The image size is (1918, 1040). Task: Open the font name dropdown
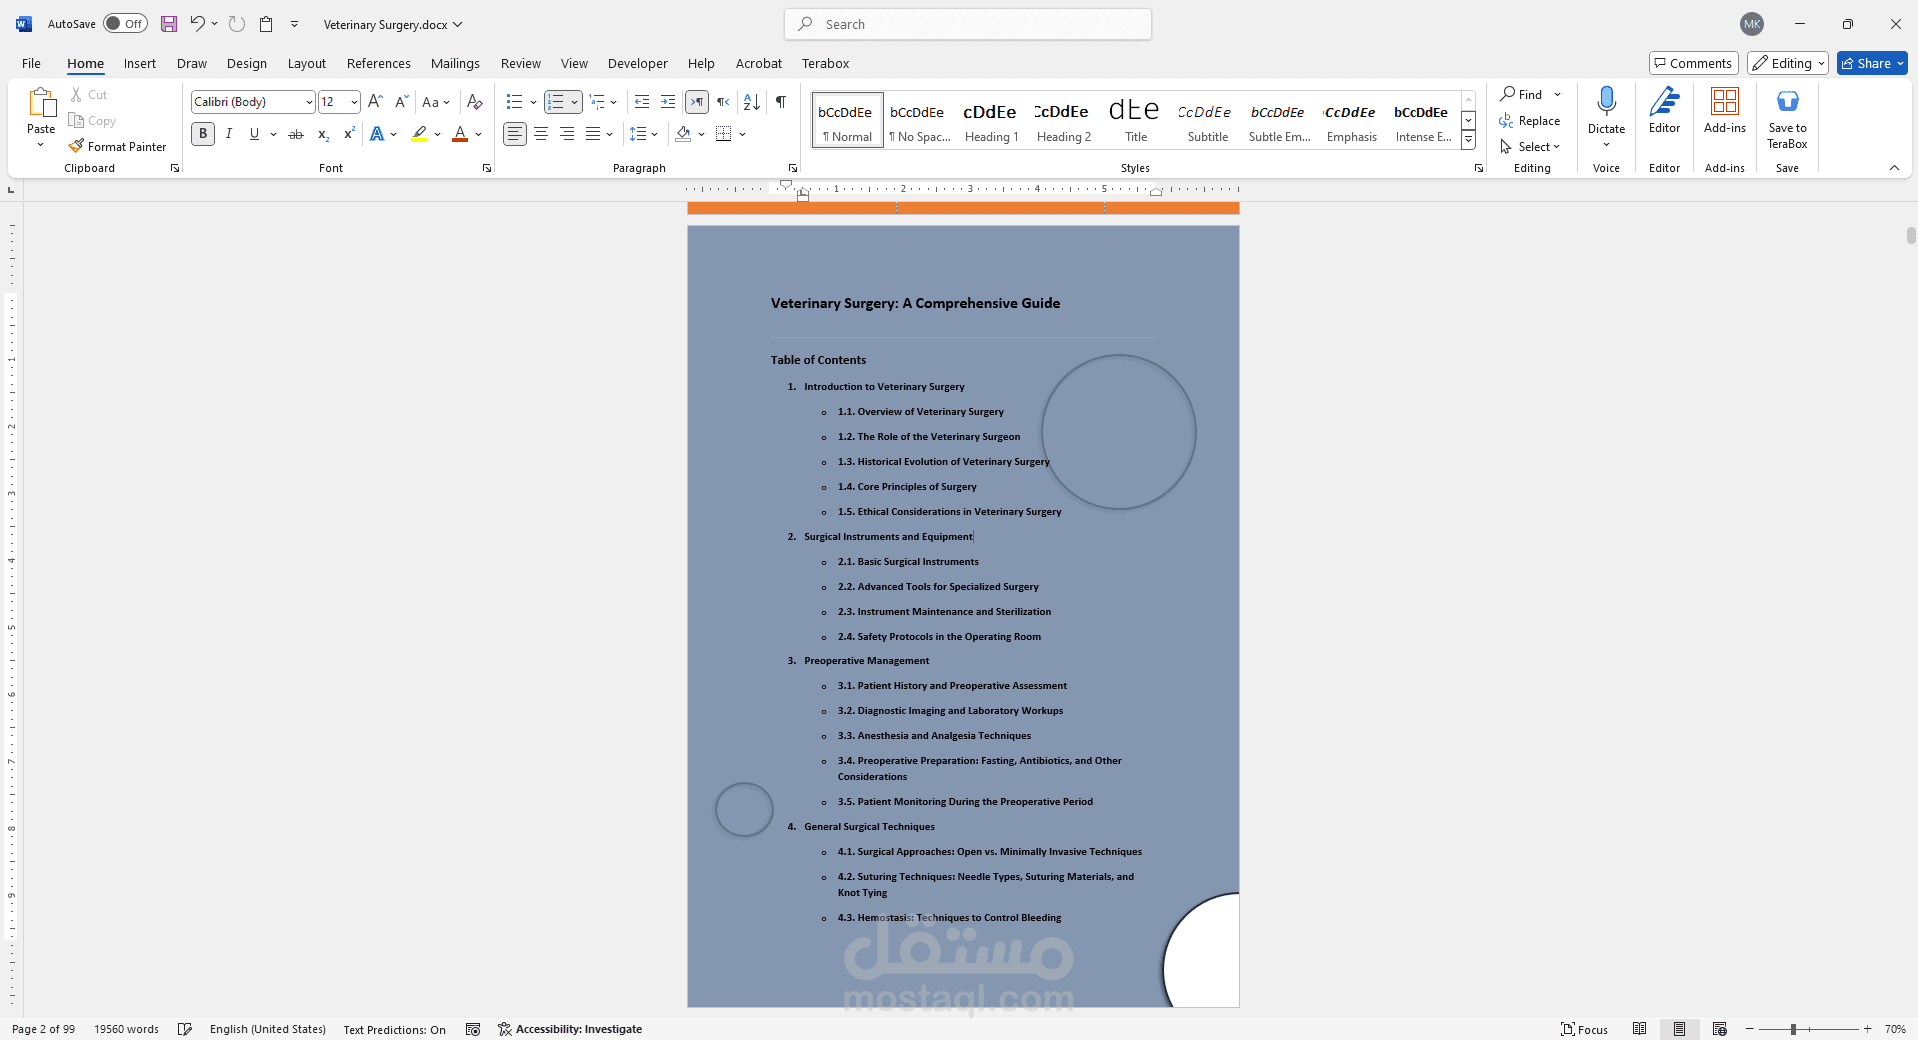coord(309,102)
